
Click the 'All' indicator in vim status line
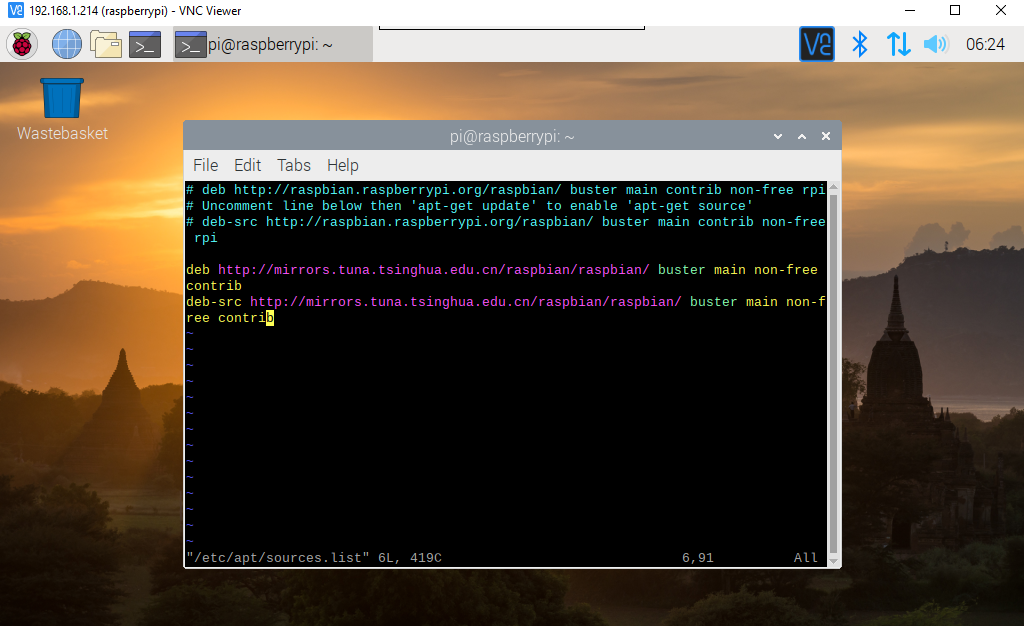point(806,558)
